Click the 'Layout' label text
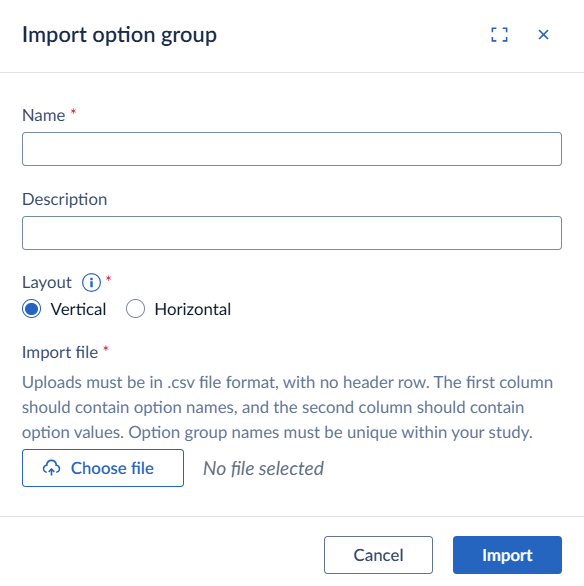This screenshot has height=586, width=584. (x=47, y=283)
